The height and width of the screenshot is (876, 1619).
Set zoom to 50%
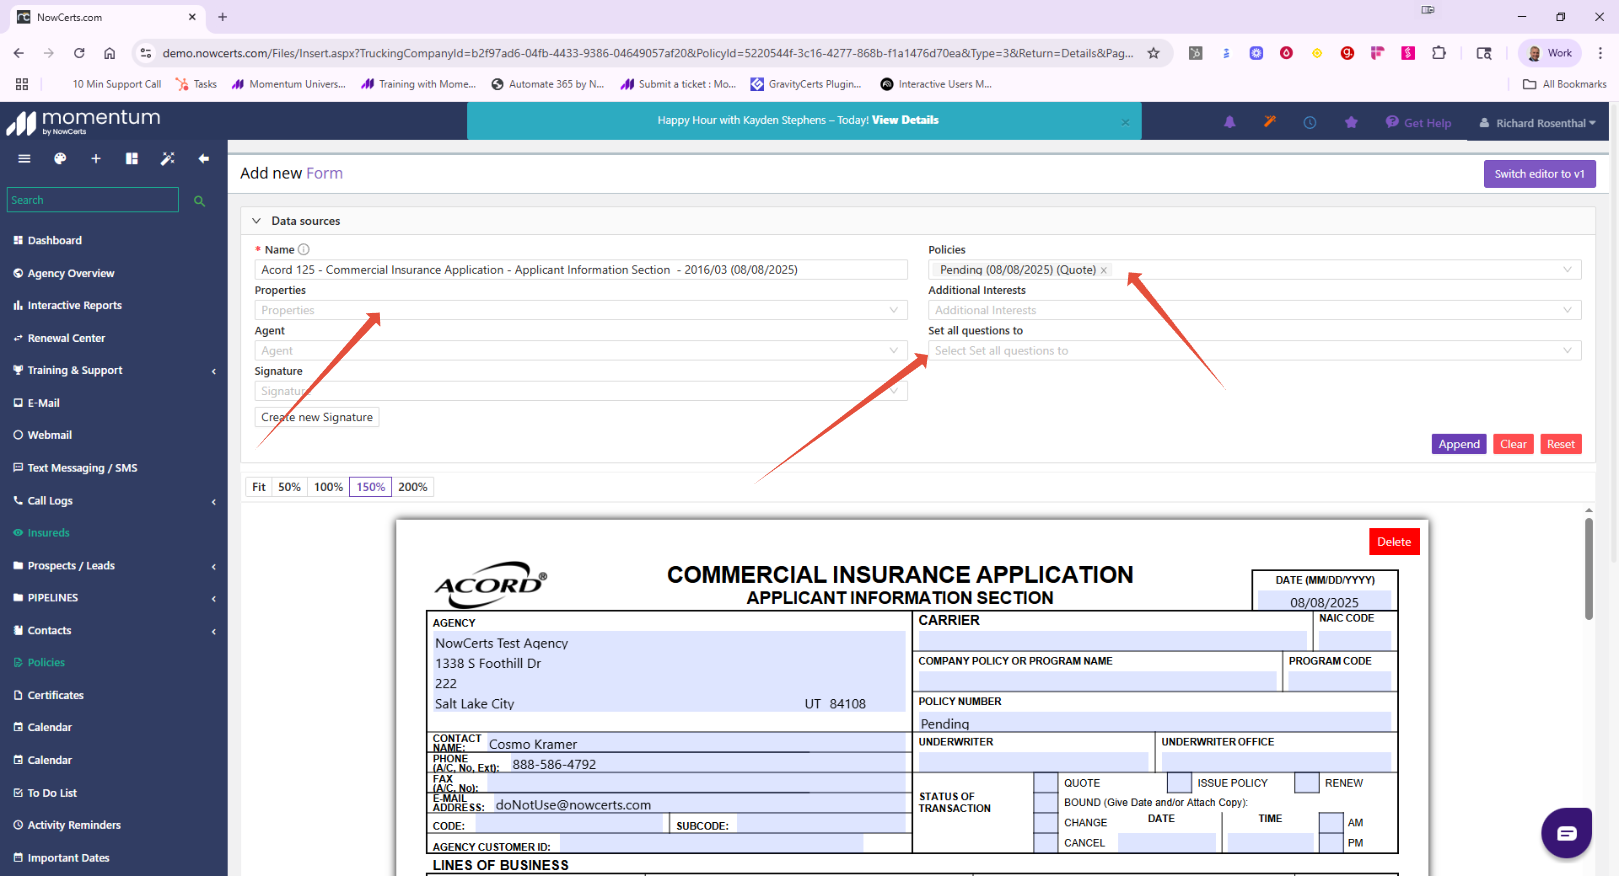[x=290, y=487]
